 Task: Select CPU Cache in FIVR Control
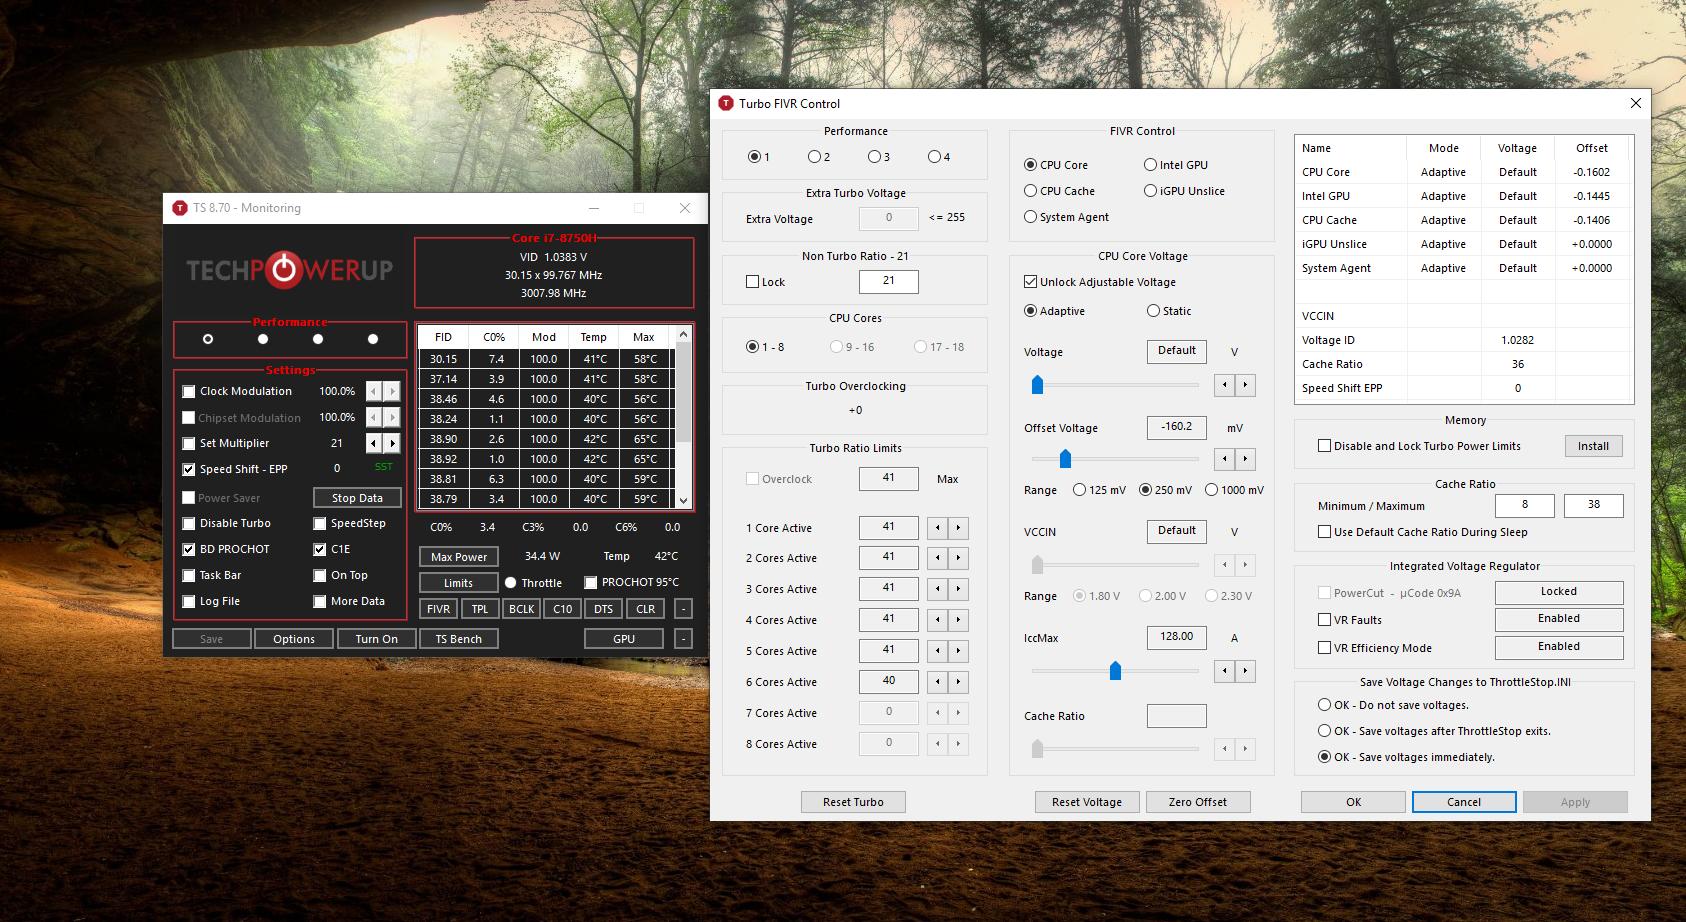pyautogui.click(x=1031, y=191)
